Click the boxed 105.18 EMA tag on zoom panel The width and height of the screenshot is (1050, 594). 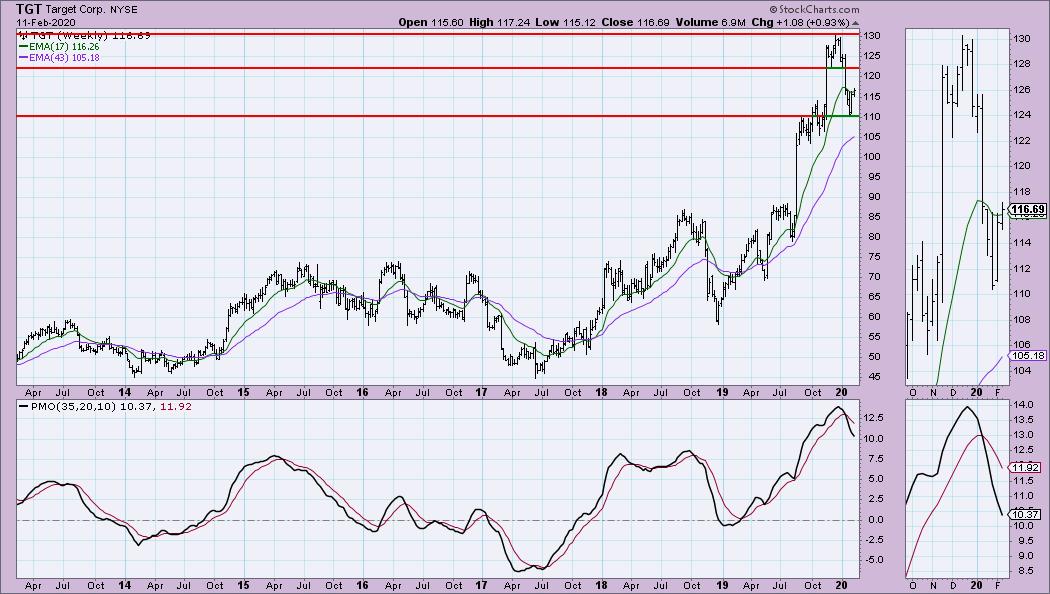1028,356
